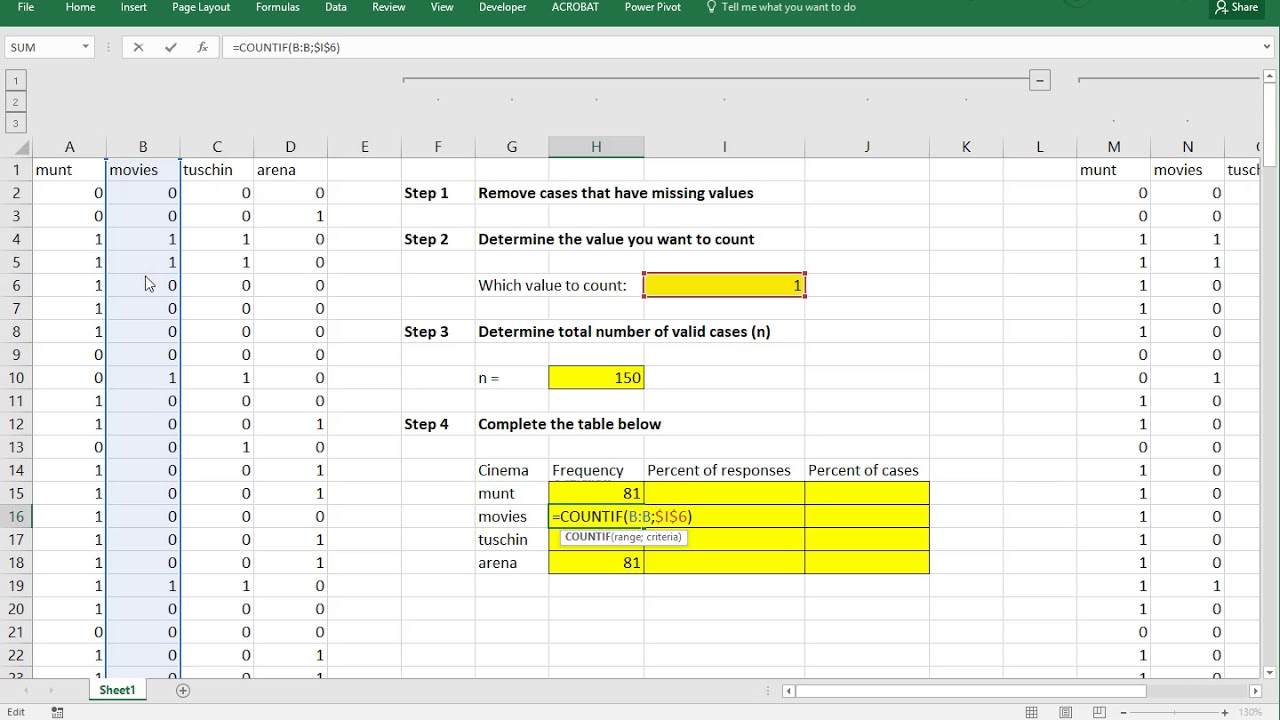
Task: Select Which value to count cell I6
Action: [x=725, y=285]
